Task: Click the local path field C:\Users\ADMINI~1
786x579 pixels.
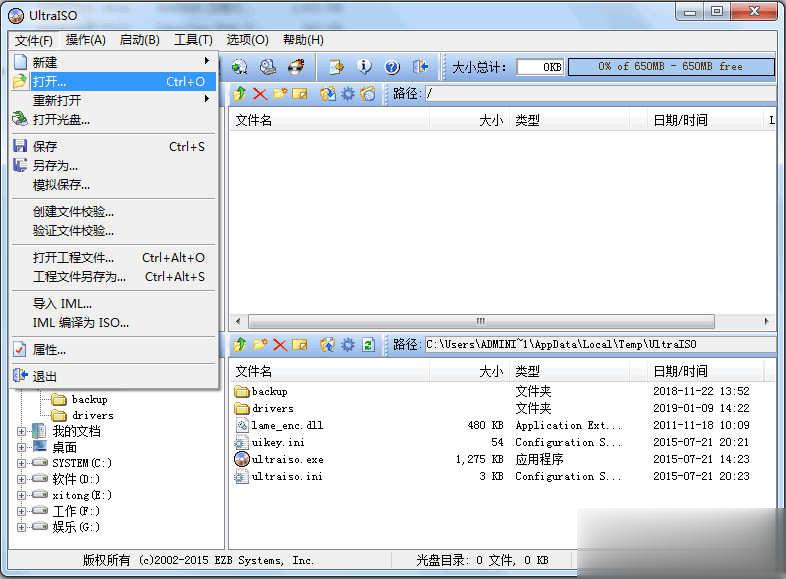Action: [600, 344]
